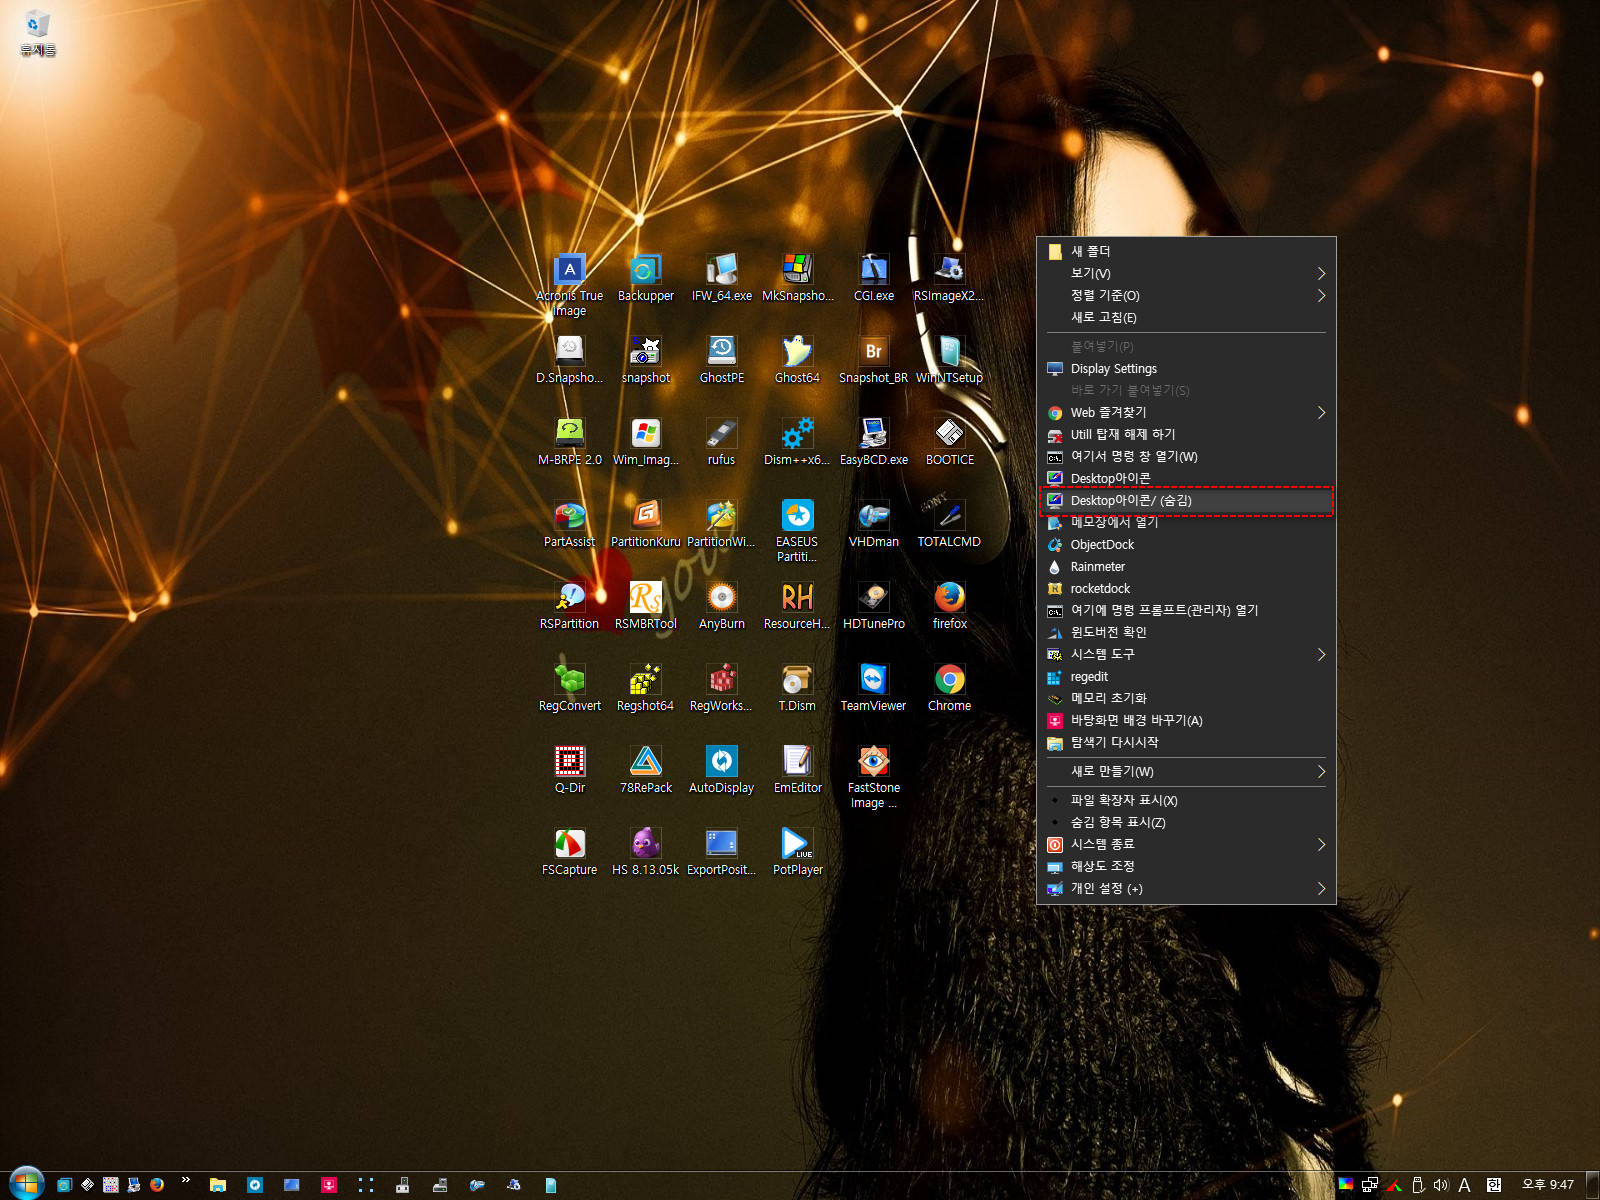The height and width of the screenshot is (1200, 1600).
Task: Select Desktop아이콘/ (숨김) menu item
Action: tap(1186, 500)
